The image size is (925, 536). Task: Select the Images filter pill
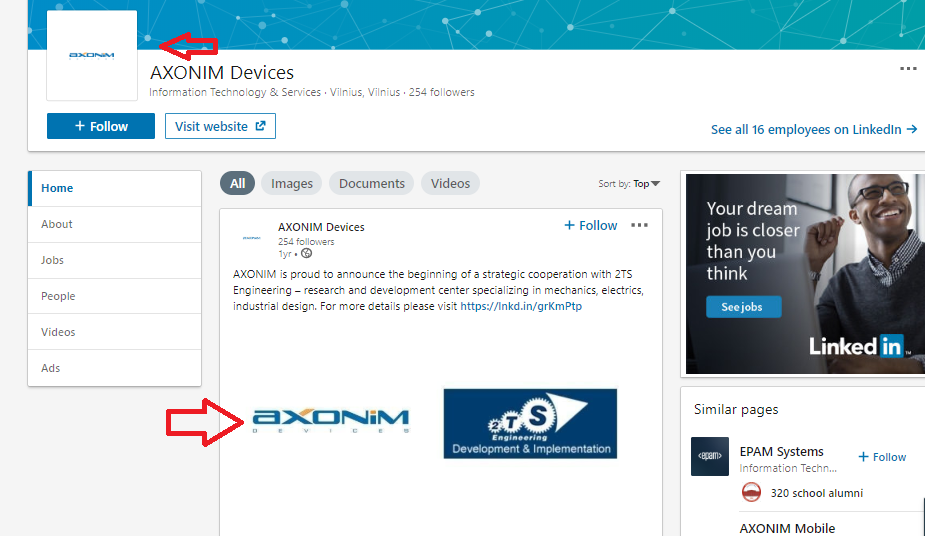pyautogui.click(x=292, y=184)
